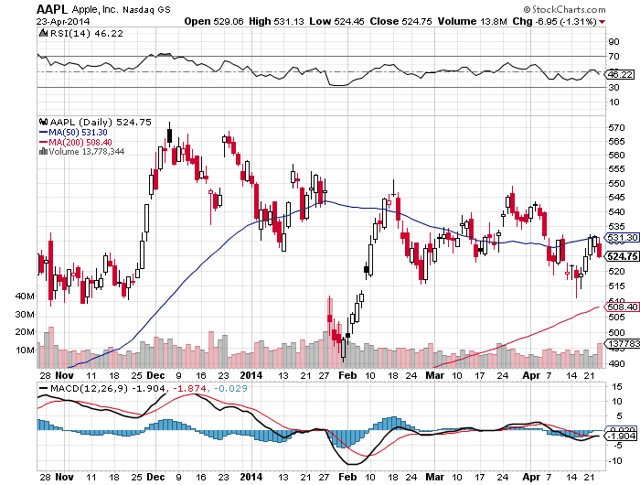Image resolution: width=640 pixels, height=485 pixels.
Task: Click the MACD histogram value -0.029
Action: point(231,388)
